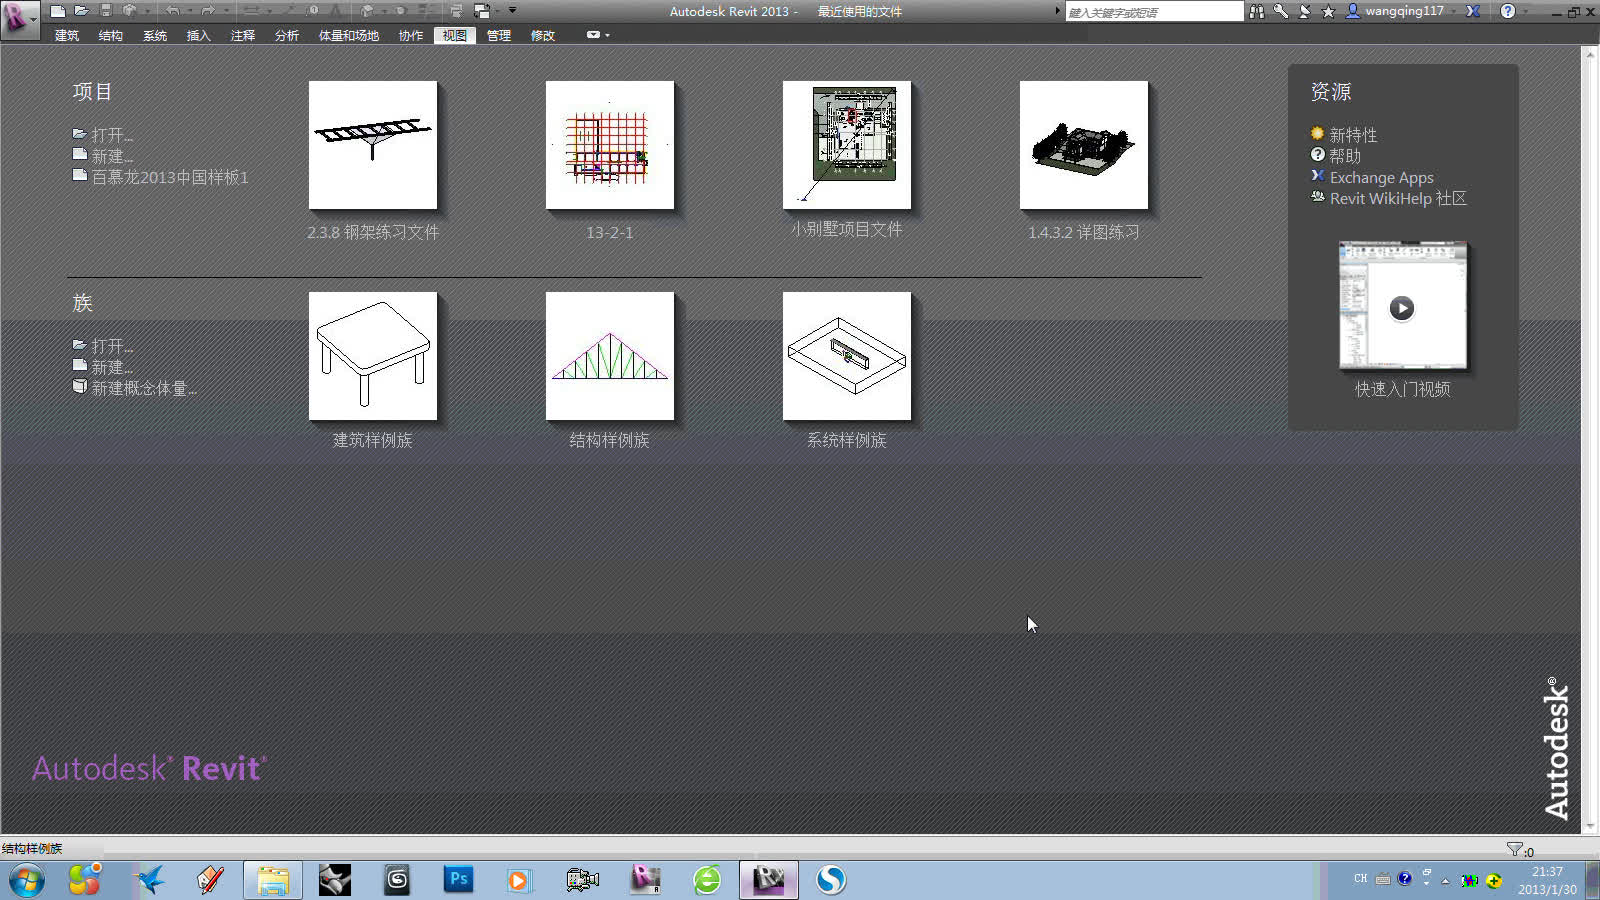Open the 13-2-1 project thumbnail

pos(610,145)
